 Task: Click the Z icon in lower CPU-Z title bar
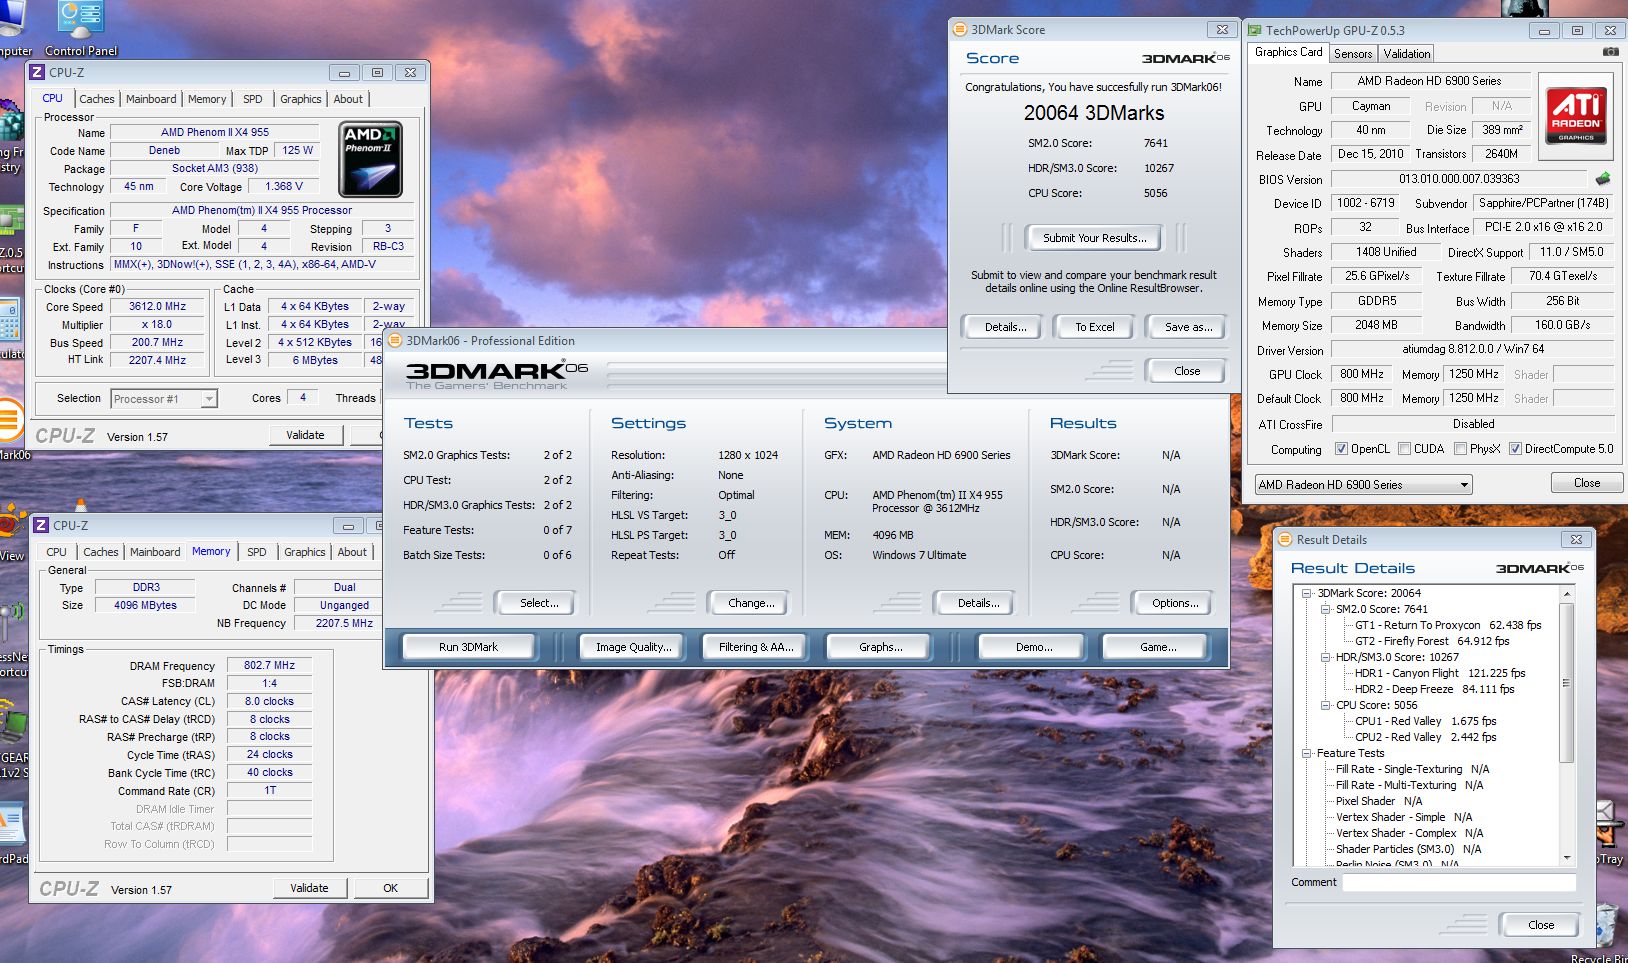(x=41, y=525)
